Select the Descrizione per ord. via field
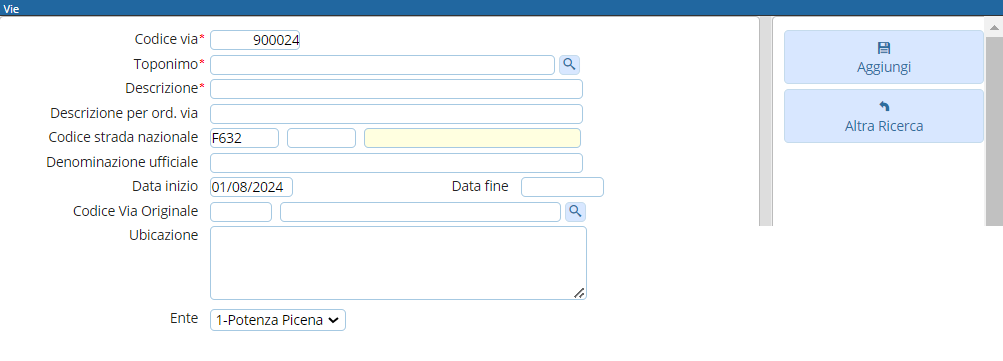Image resolution: width=1003 pixels, height=361 pixels. (397, 114)
